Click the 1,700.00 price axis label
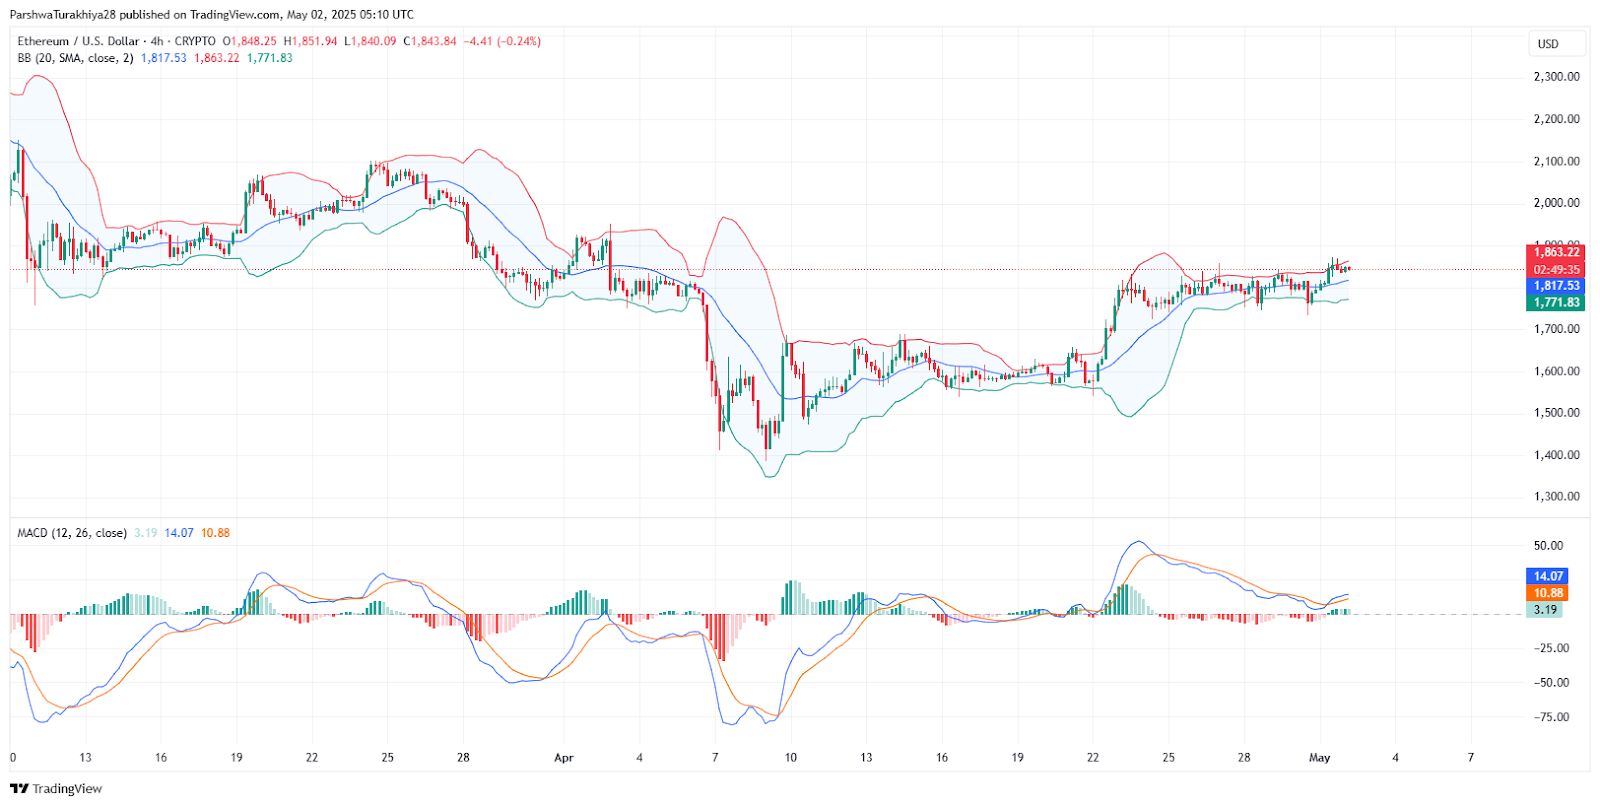 tap(1557, 329)
